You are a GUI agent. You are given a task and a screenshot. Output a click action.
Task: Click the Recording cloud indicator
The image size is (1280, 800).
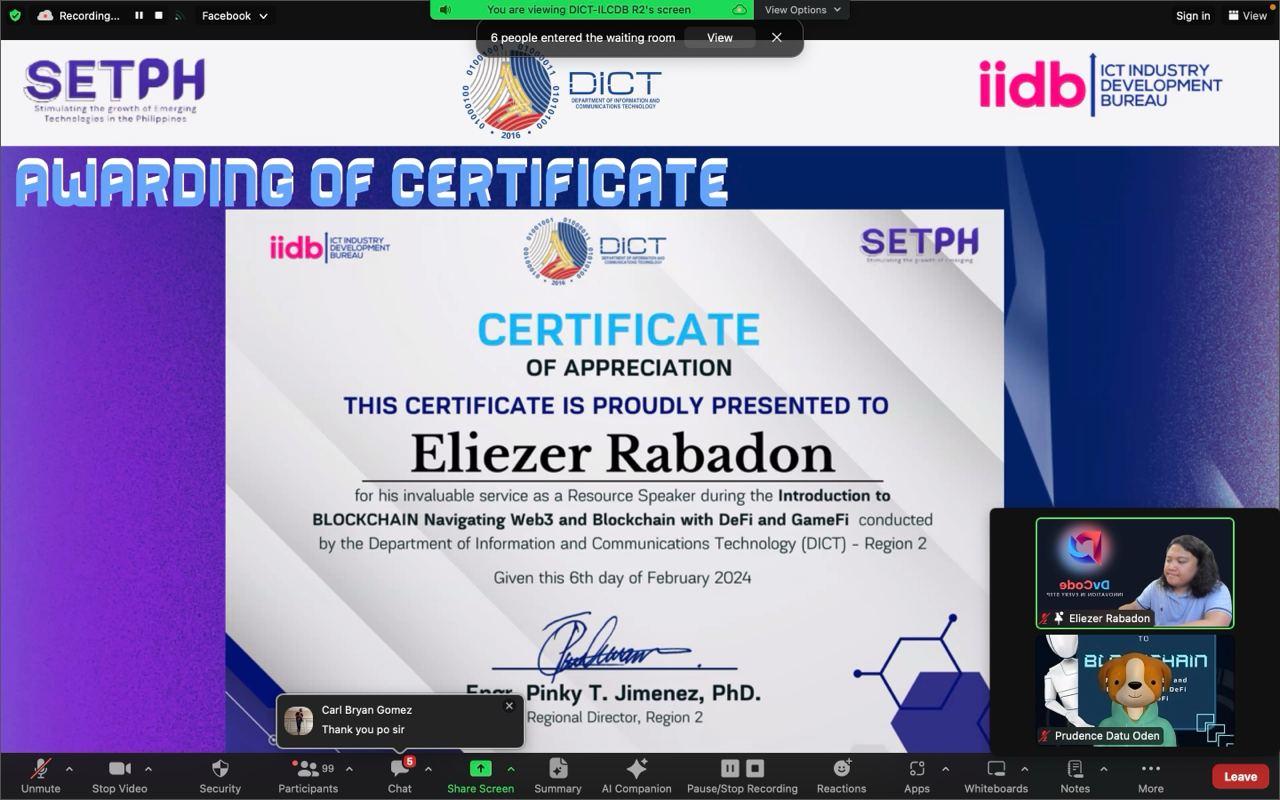(79, 15)
